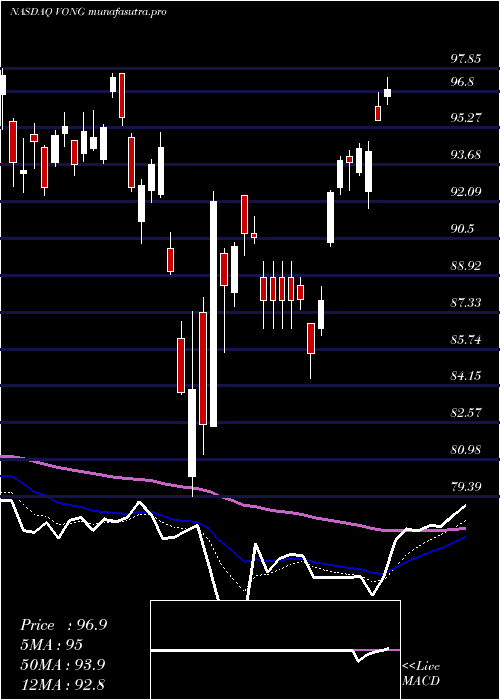Click the tall white candlestick spanning 82.57 to 92.09
The width and height of the screenshot is (500, 700).
[213, 314]
